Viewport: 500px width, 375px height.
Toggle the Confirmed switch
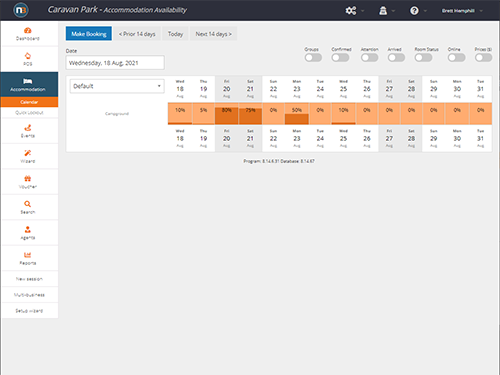(340, 58)
